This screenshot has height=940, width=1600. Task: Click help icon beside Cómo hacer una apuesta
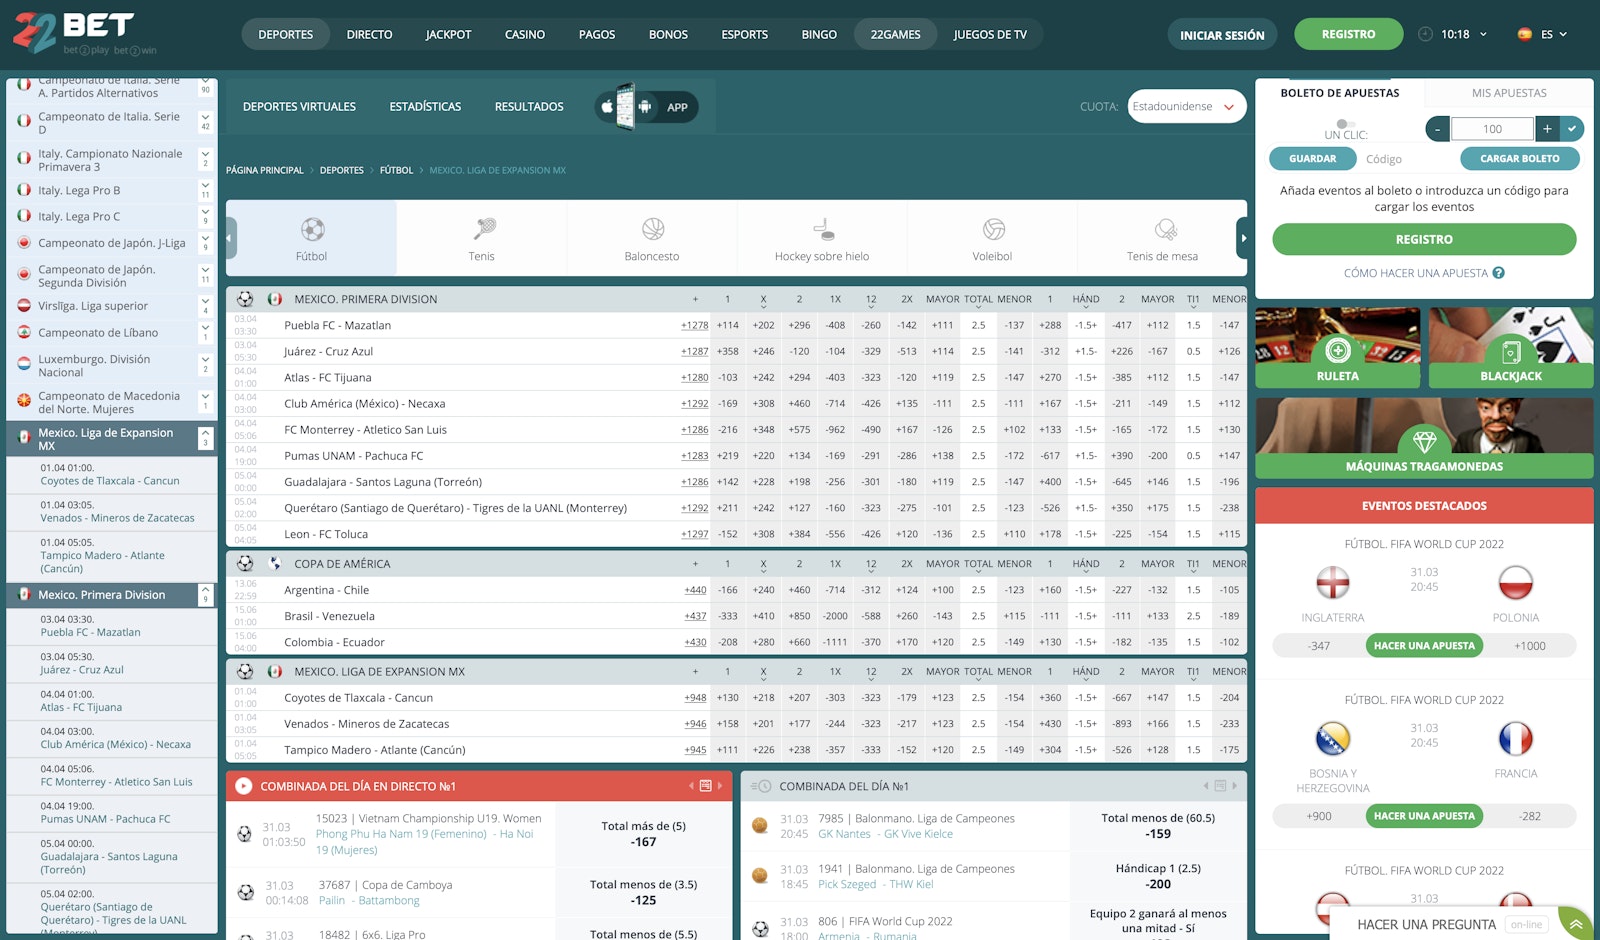(x=1498, y=273)
